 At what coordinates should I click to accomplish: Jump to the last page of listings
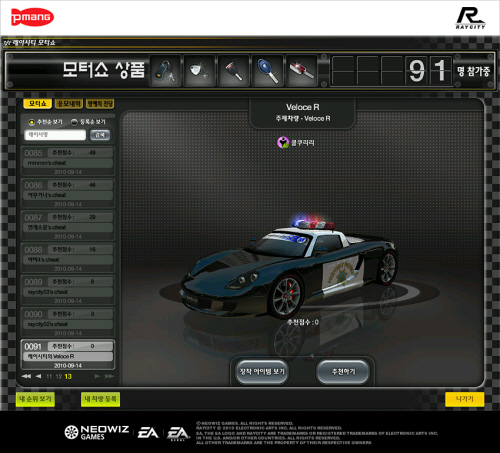(109, 376)
